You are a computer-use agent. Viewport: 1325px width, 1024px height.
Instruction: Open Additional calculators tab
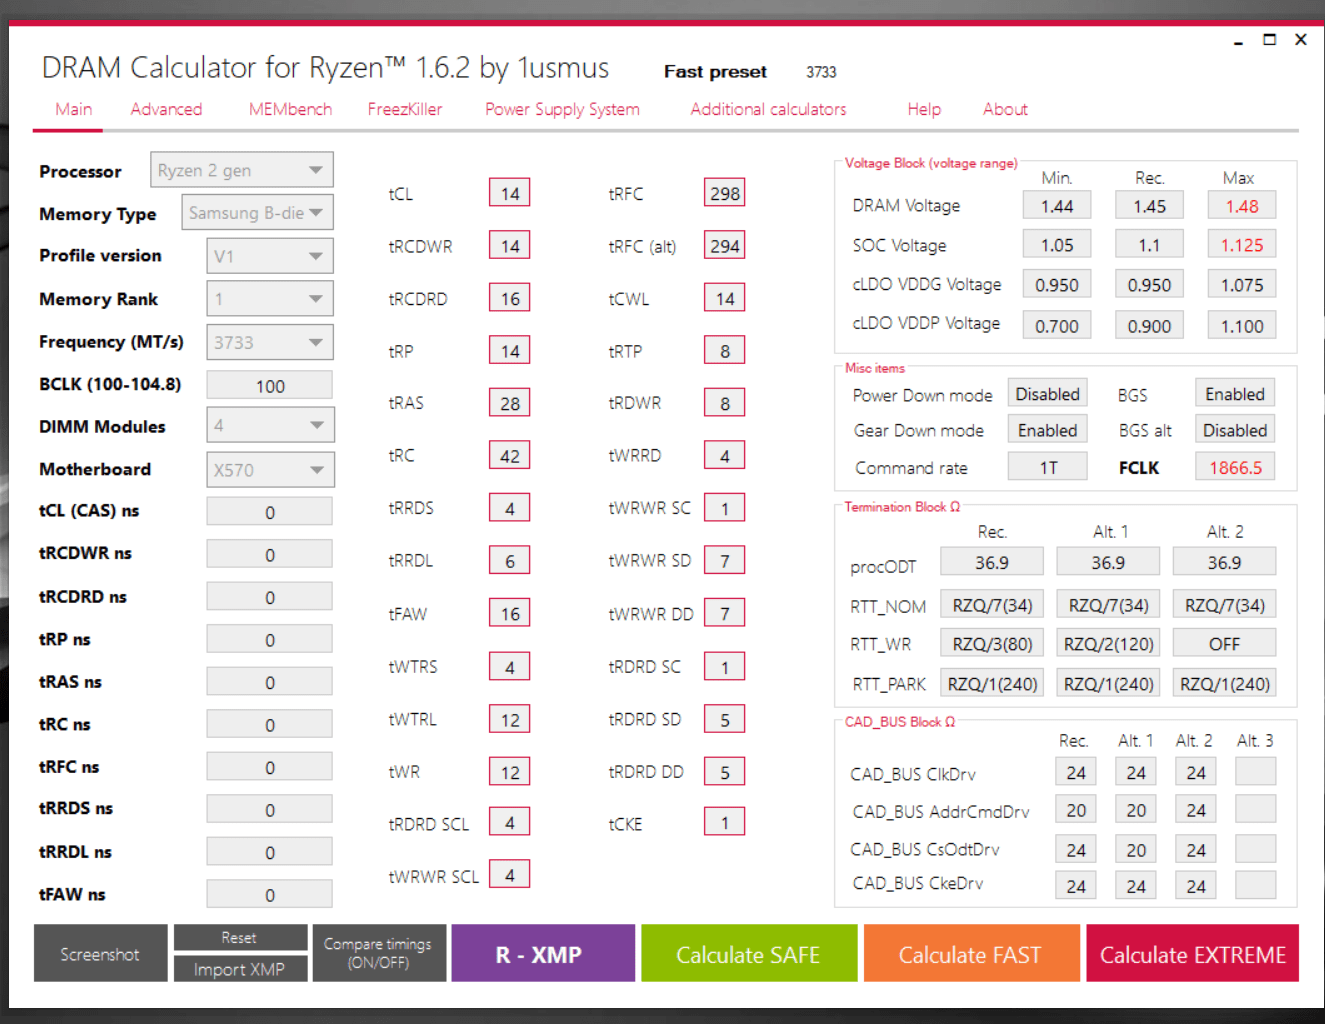[x=768, y=109]
